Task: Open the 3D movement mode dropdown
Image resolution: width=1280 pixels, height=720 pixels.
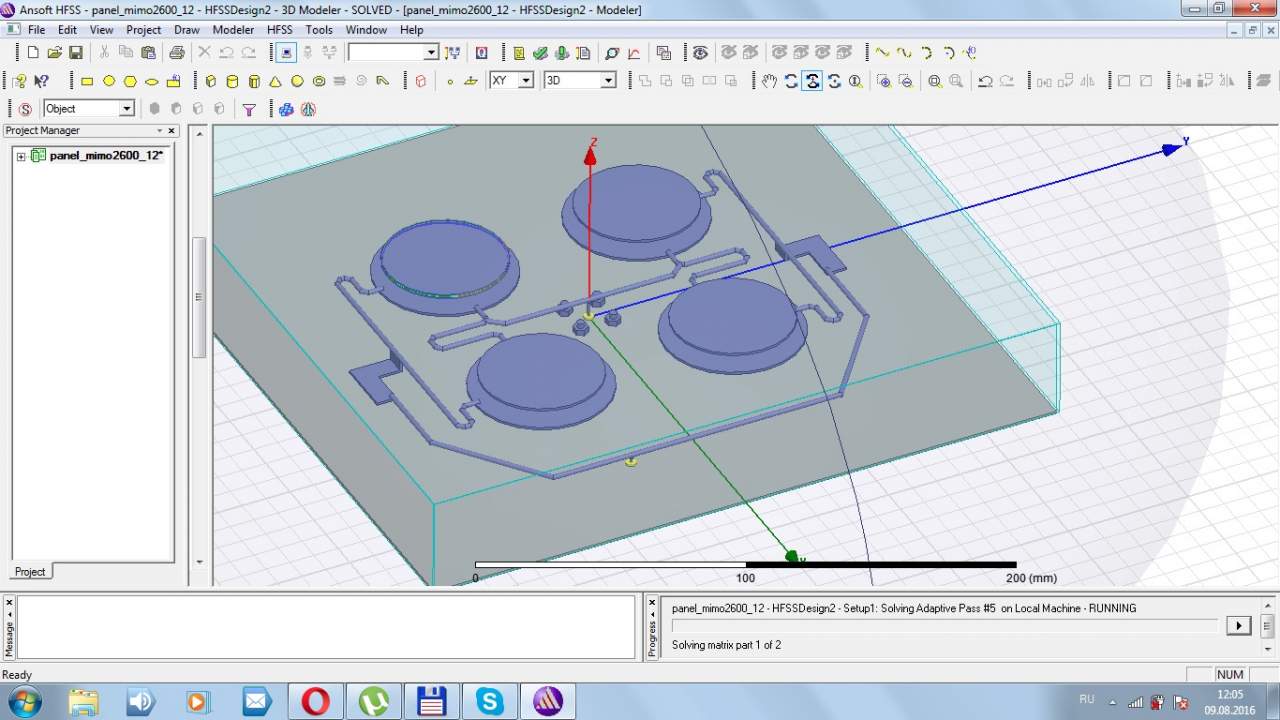Action: click(607, 81)
